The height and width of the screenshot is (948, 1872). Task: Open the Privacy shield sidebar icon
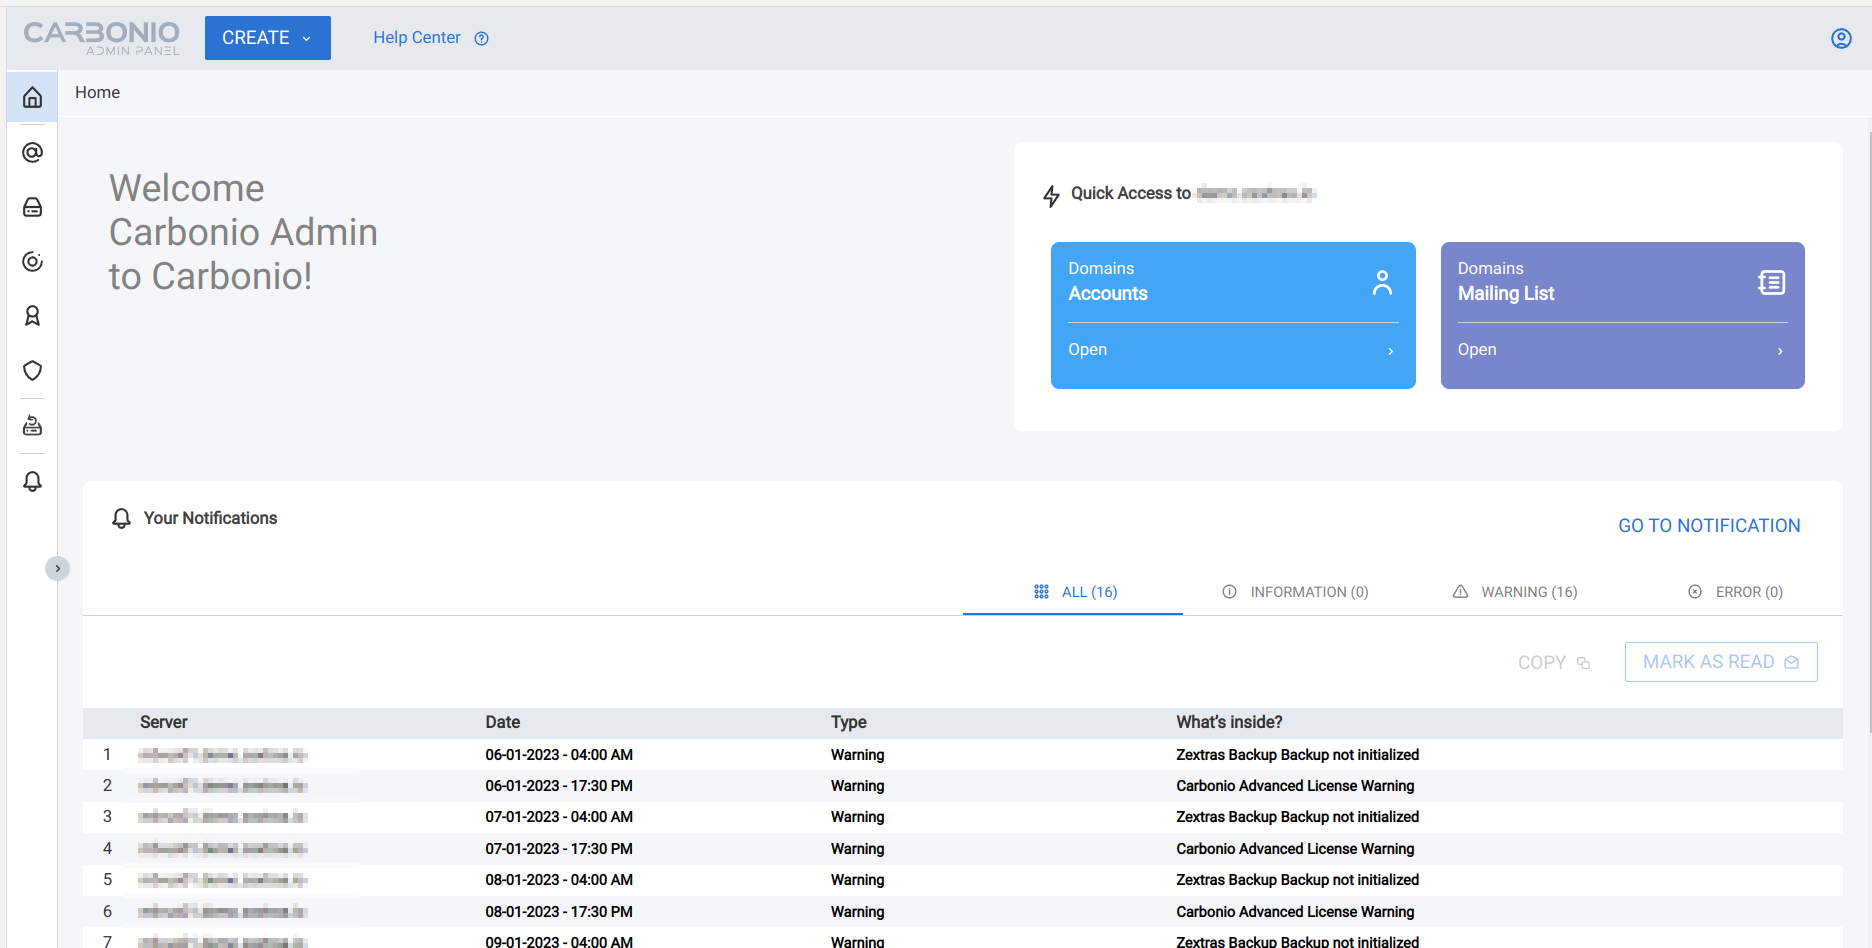(x=32, y=371)
